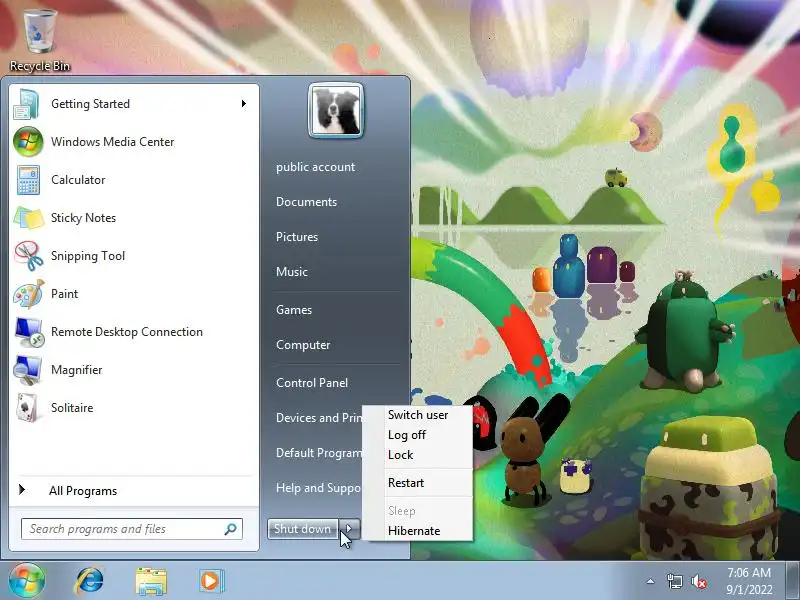
Task: Open Snipping Tool scissors icon
Action: [29, 256]
